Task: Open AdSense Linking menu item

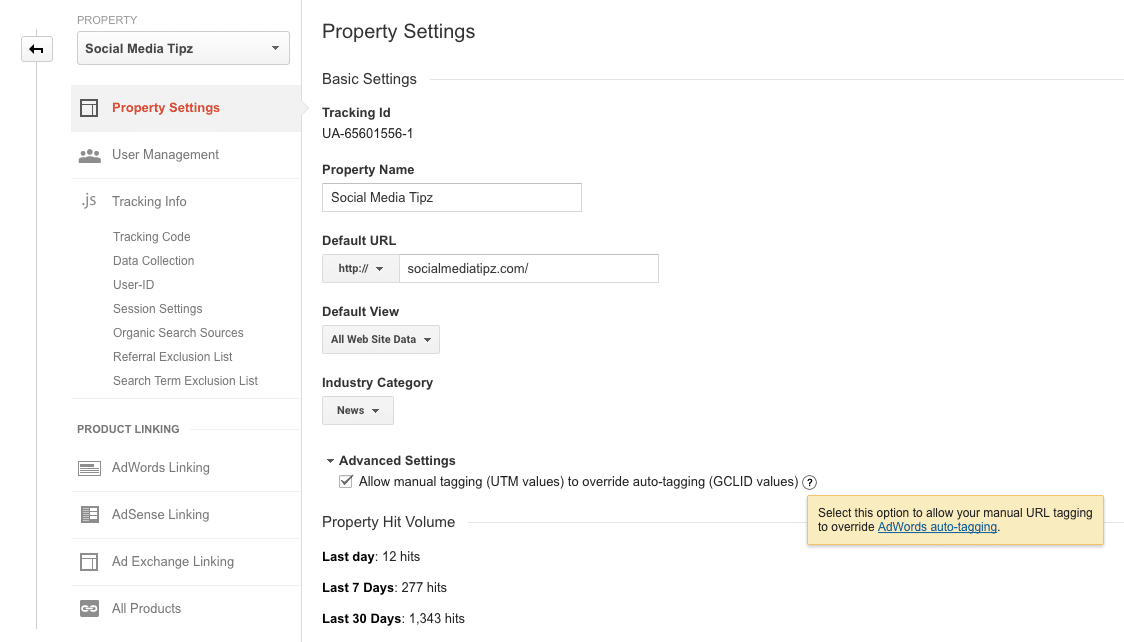Action: click(x=186, y=514)
